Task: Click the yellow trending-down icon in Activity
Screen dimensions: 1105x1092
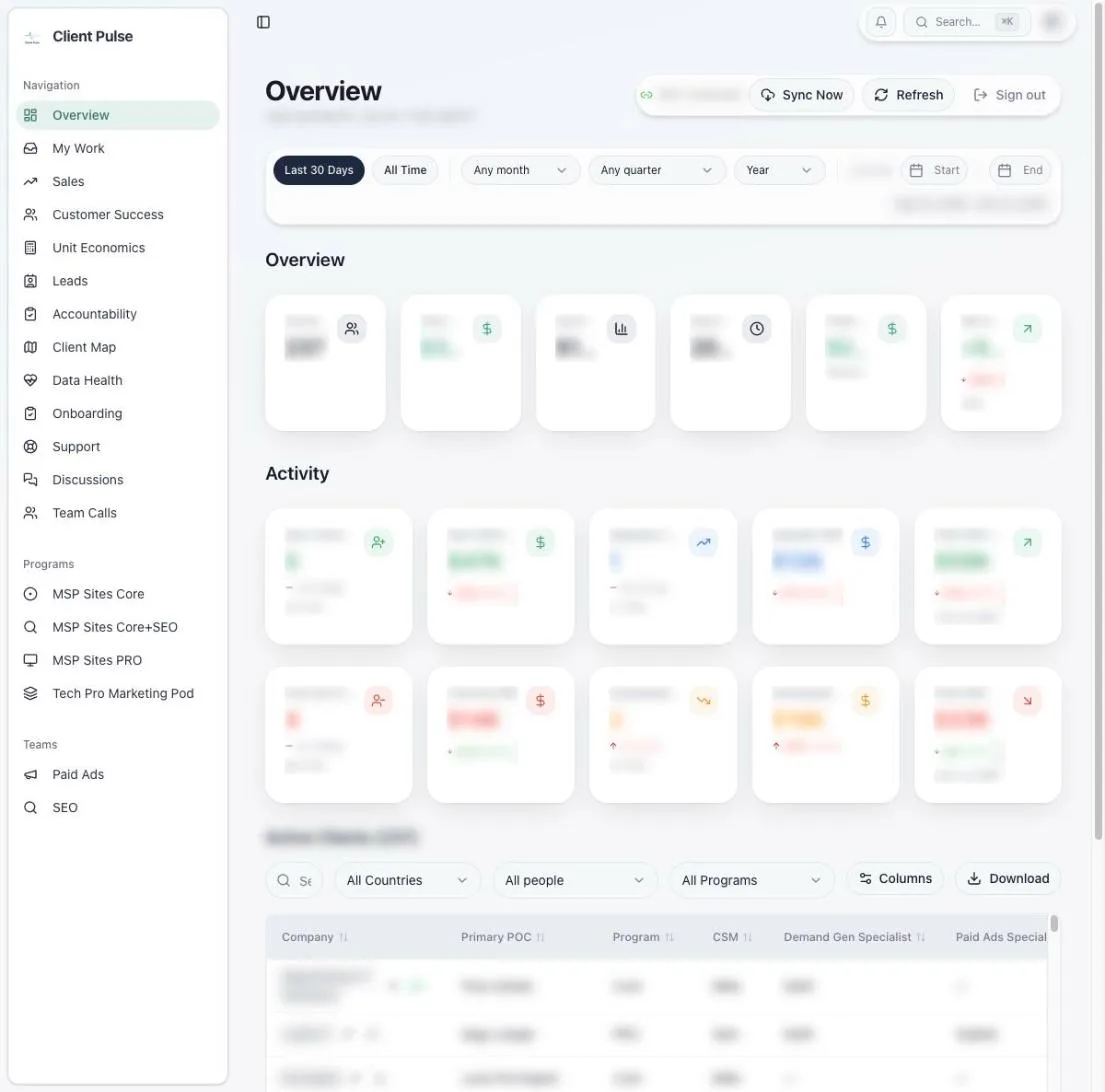Action: 703,700
